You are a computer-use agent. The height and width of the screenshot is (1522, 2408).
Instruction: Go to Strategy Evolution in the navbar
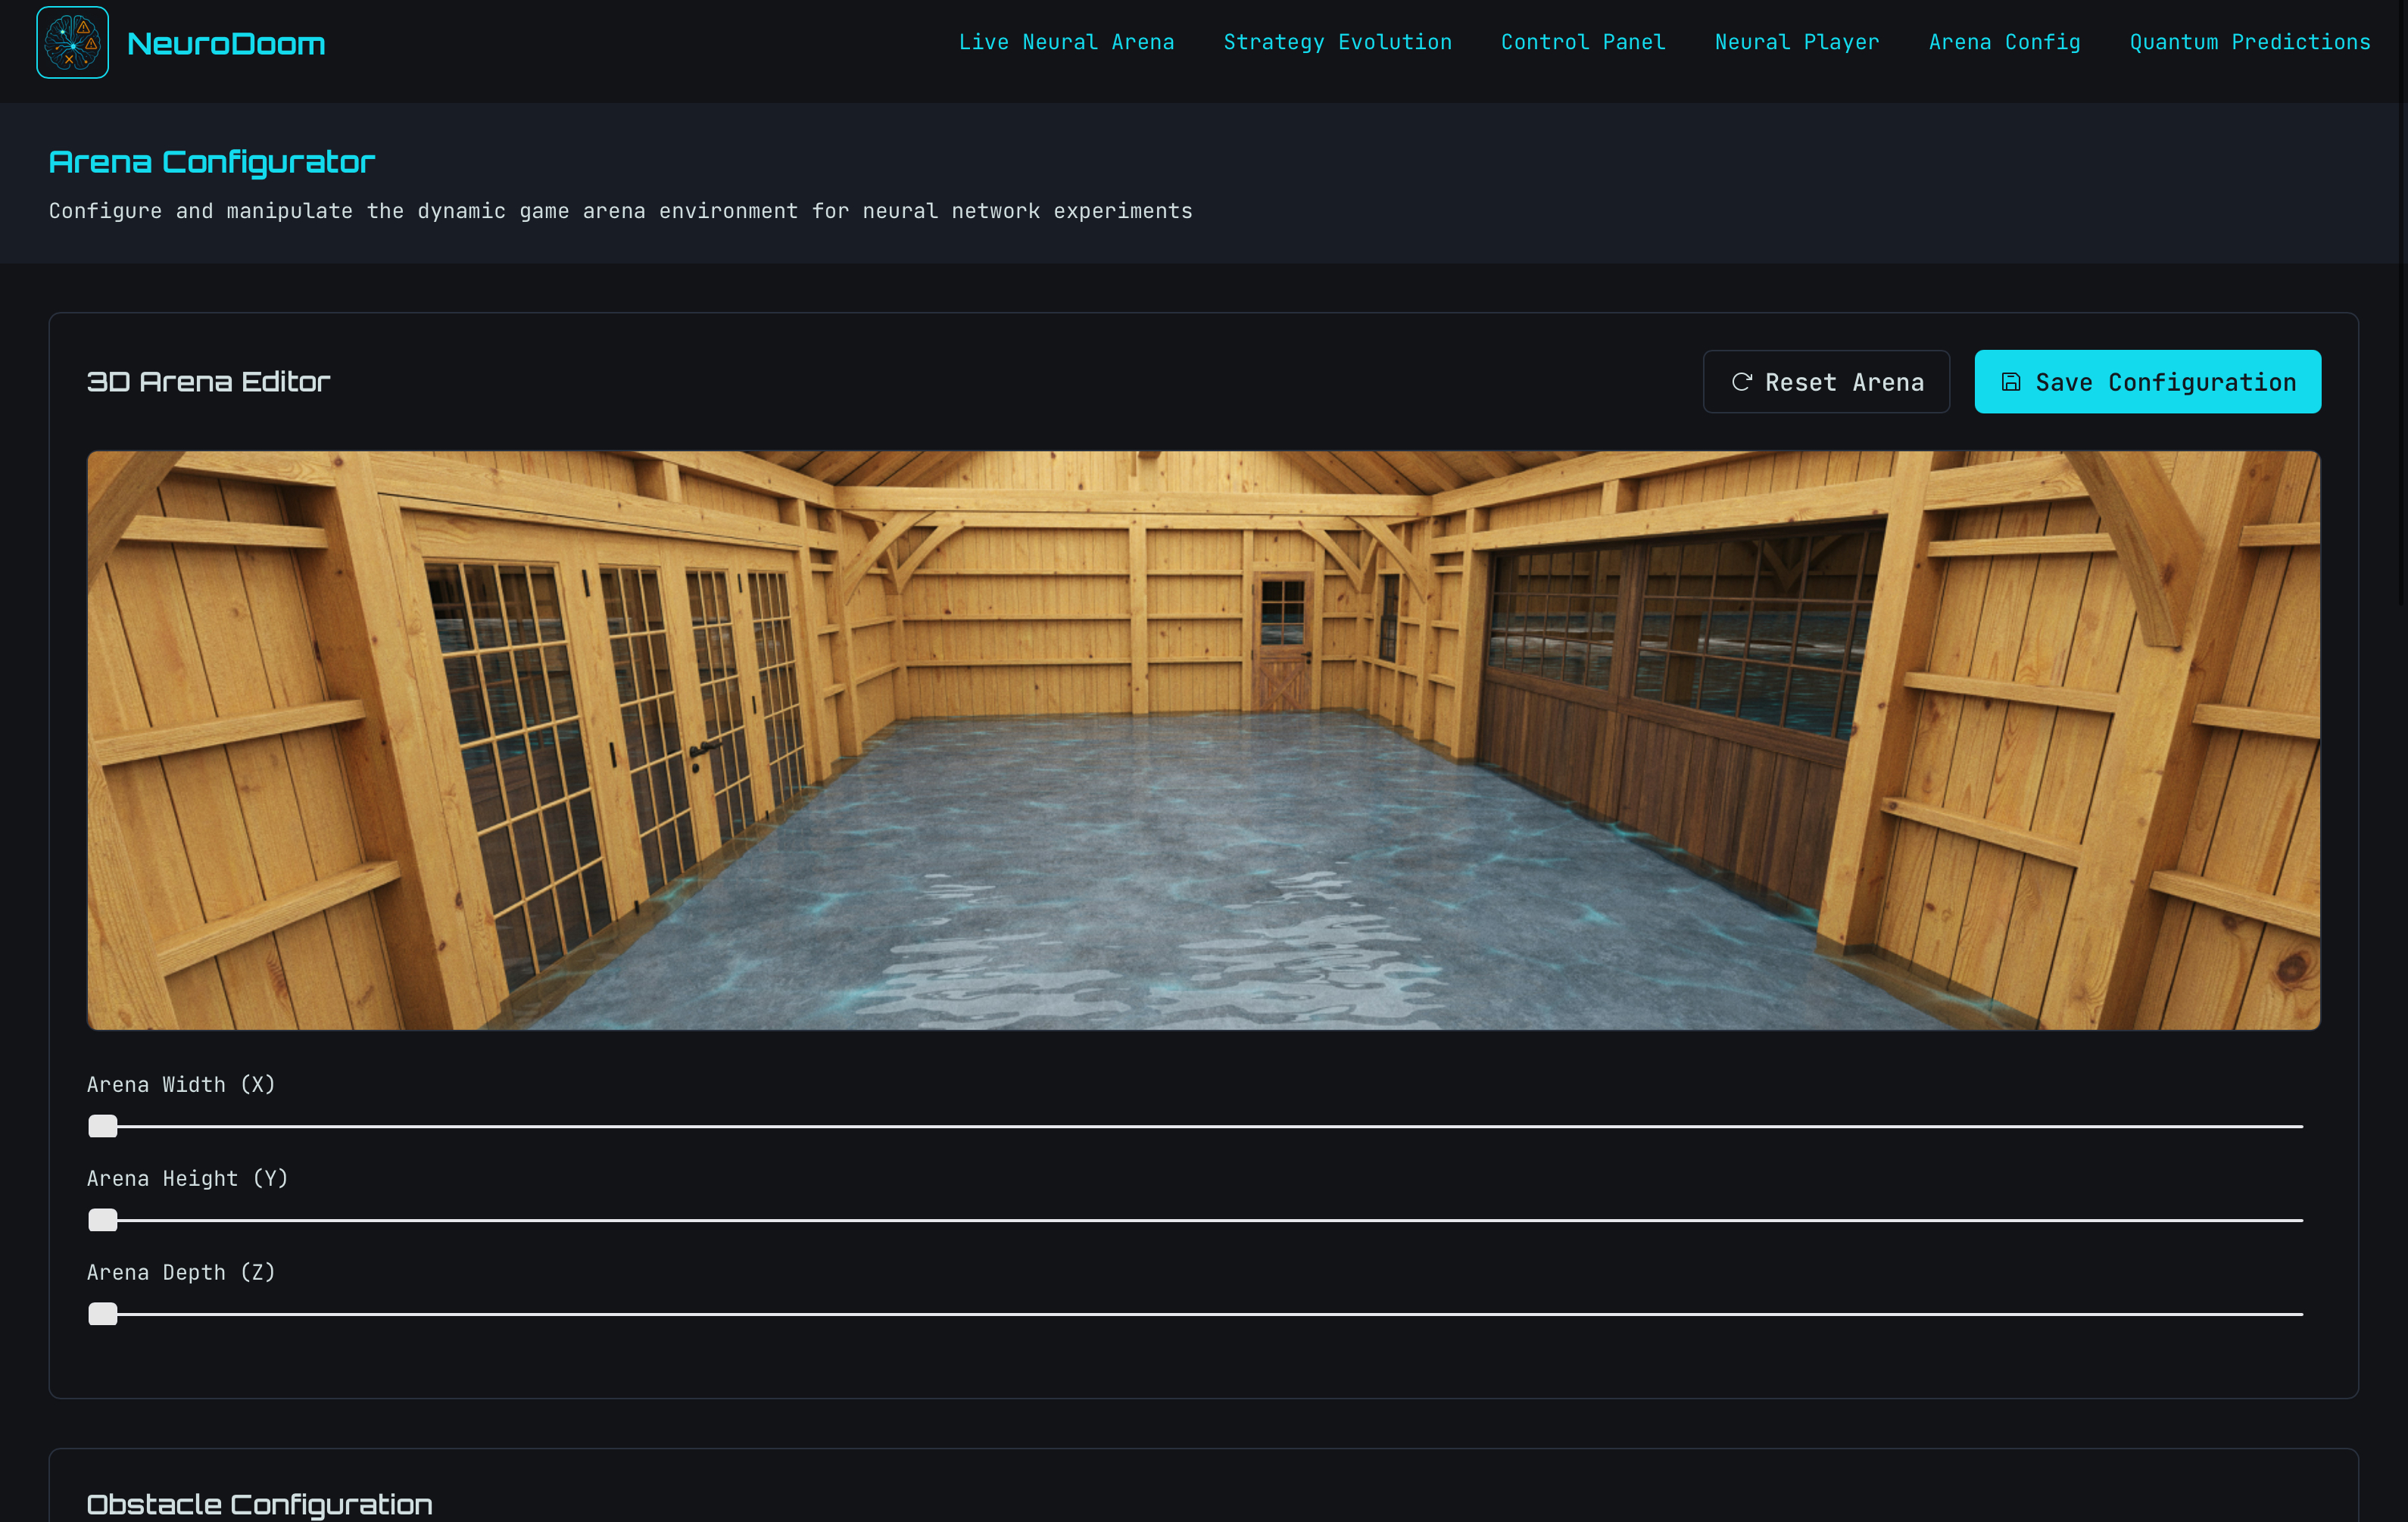coord(1337,42)
